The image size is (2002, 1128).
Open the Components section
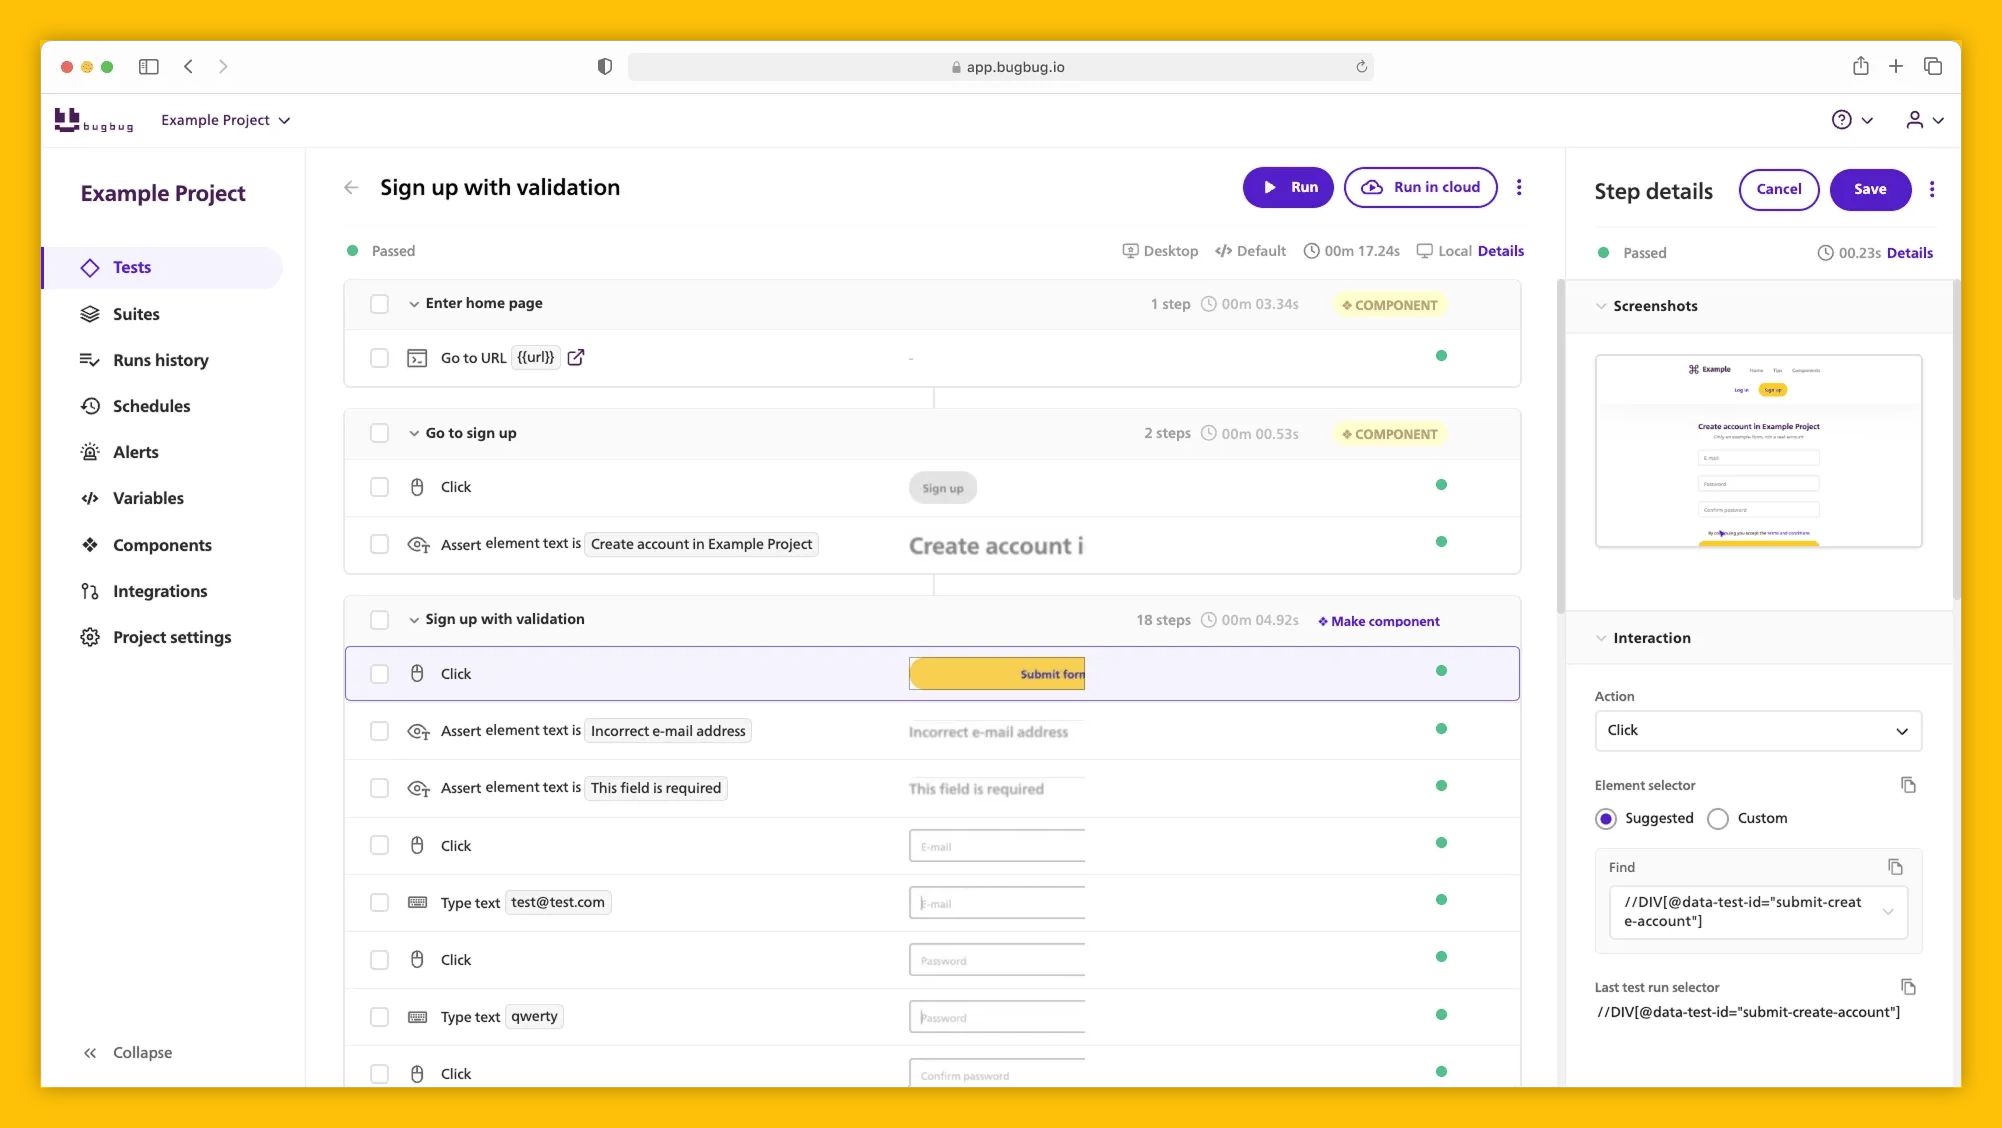162,545
